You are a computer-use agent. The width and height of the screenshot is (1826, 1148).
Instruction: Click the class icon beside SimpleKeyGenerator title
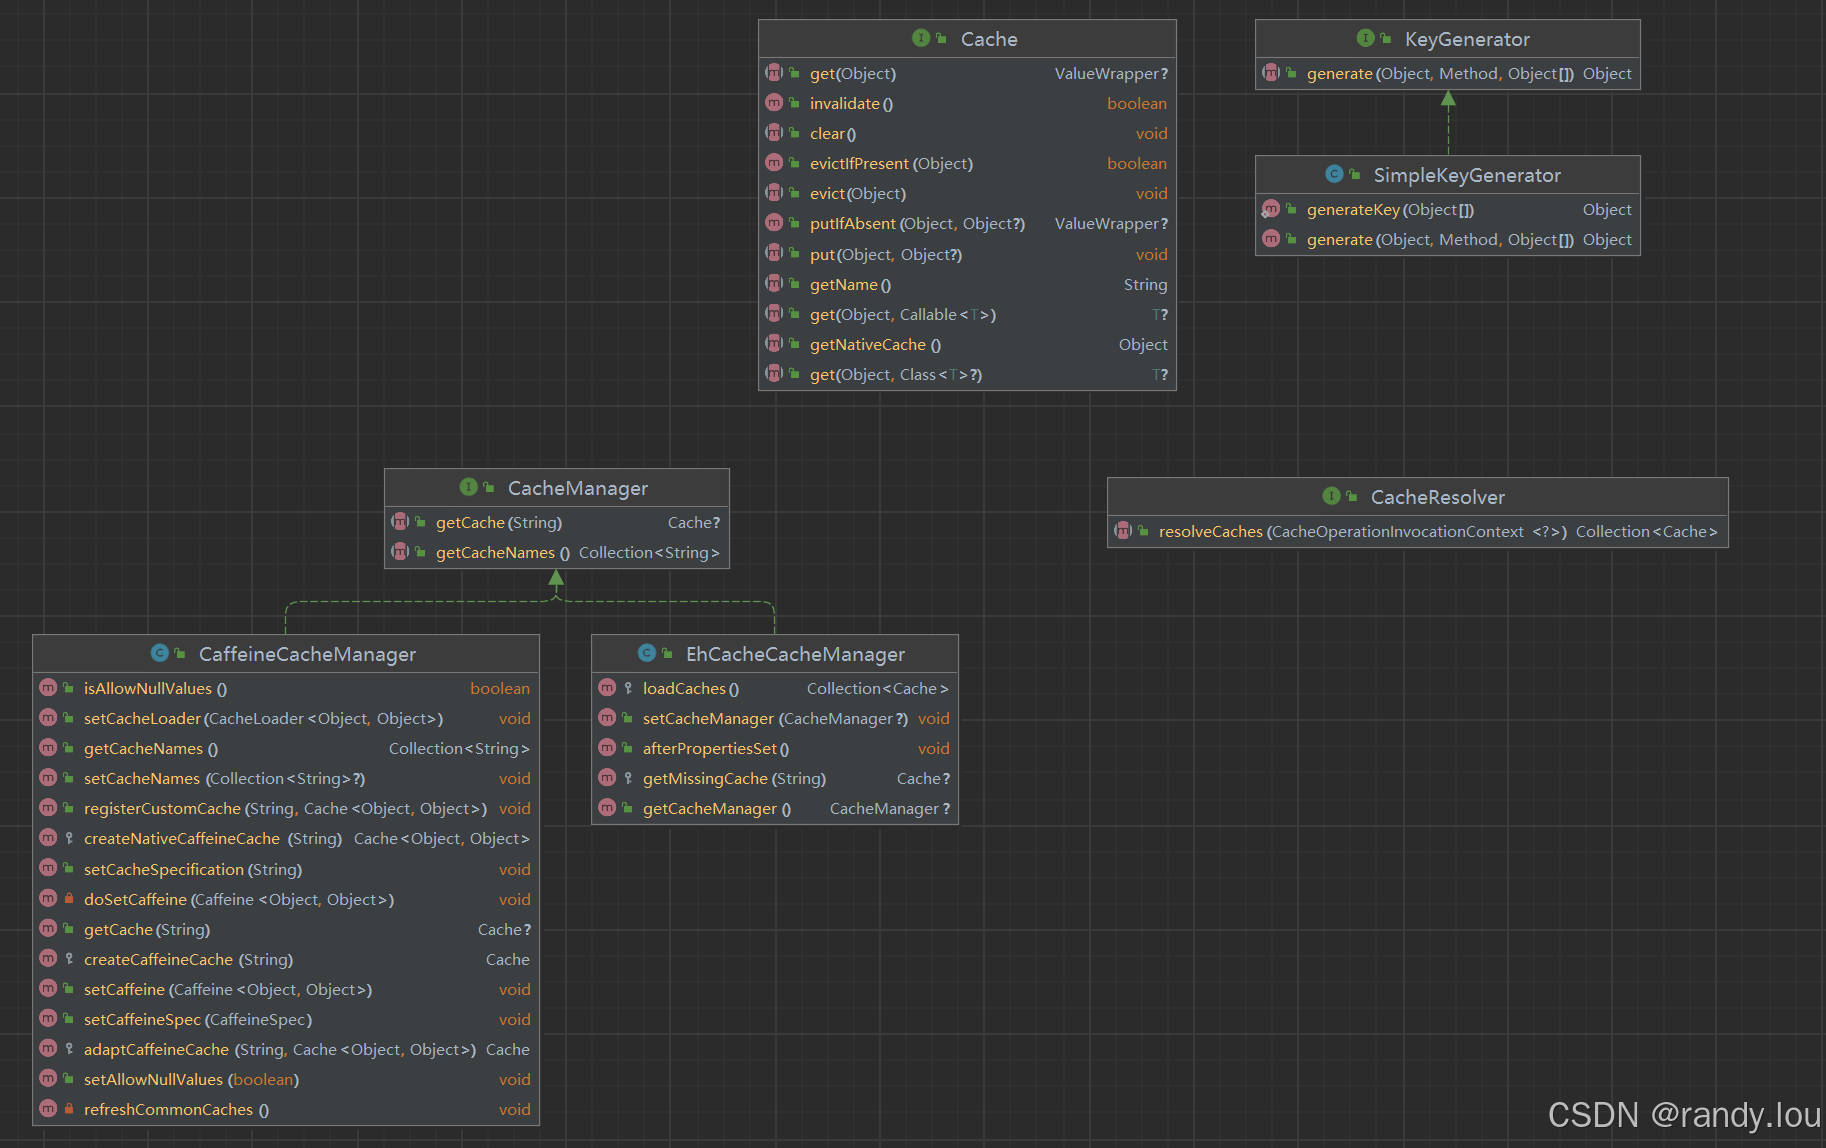coord(1333,174)
